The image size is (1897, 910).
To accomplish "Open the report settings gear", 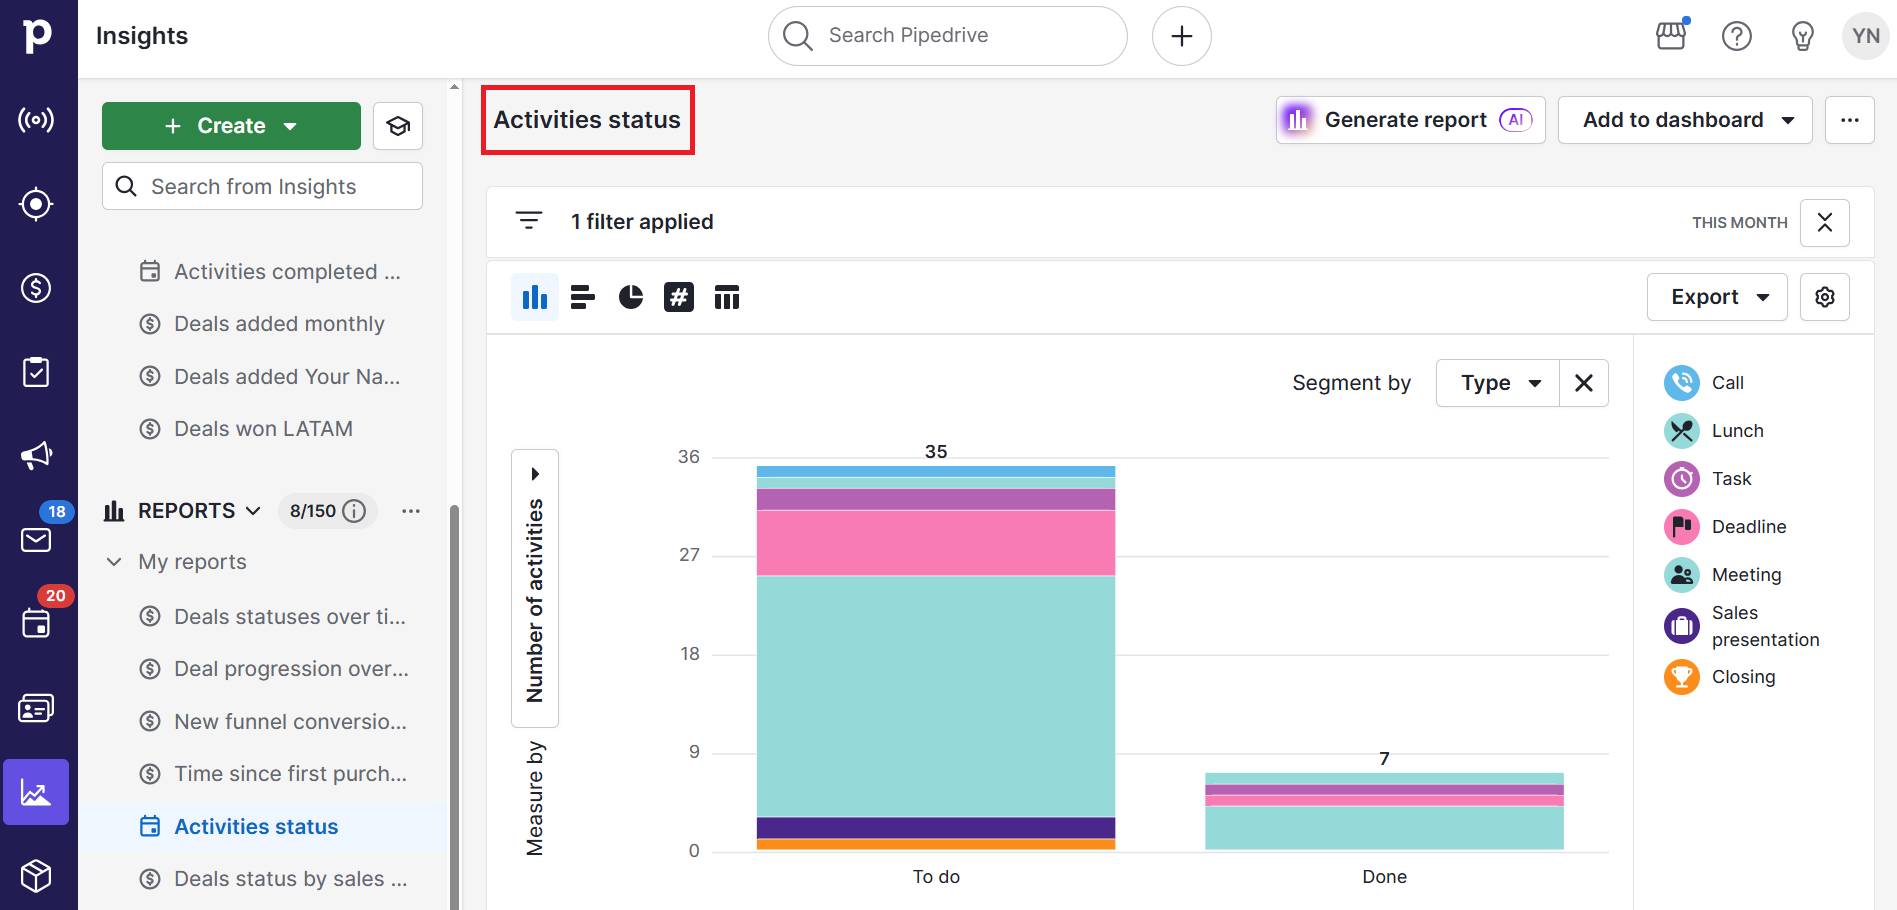I will [x=1825, y=296].
